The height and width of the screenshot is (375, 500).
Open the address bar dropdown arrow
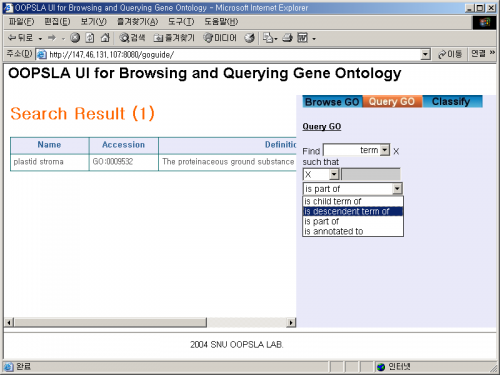(x=425, y=54)
